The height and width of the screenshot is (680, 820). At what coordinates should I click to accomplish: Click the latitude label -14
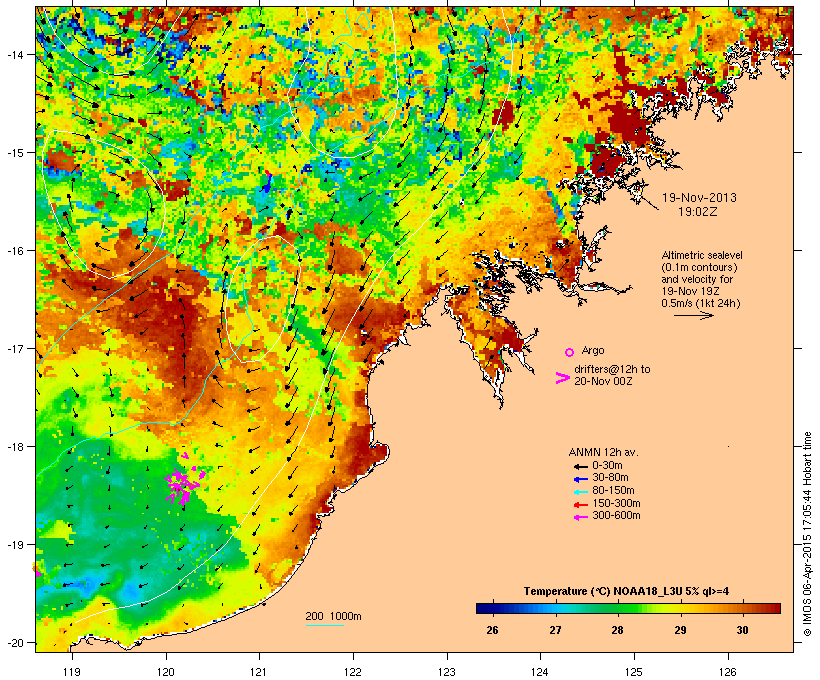pyautogui.click(x=14, y=54)
